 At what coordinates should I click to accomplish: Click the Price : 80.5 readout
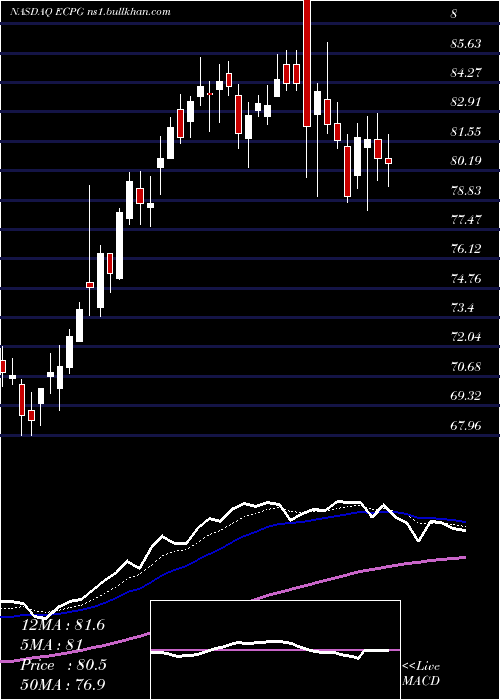click(x=63, y=665)
